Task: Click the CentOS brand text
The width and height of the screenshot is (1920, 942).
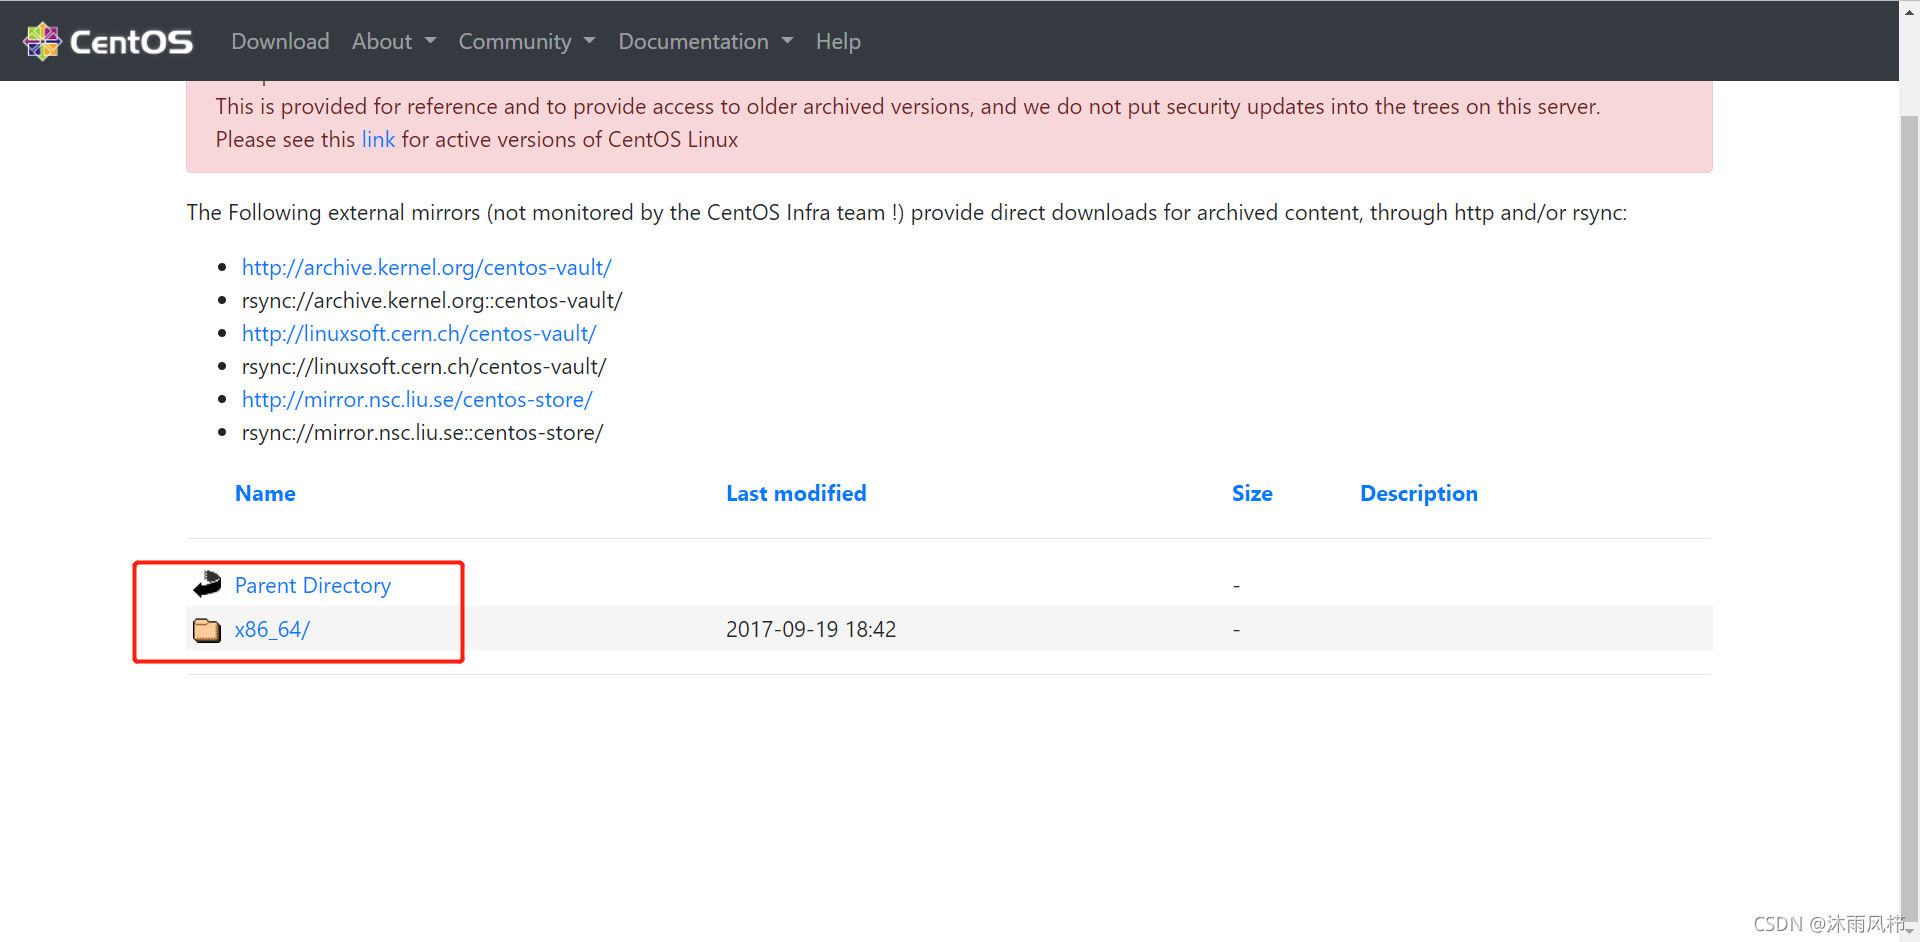Action: tap(131, 42)
